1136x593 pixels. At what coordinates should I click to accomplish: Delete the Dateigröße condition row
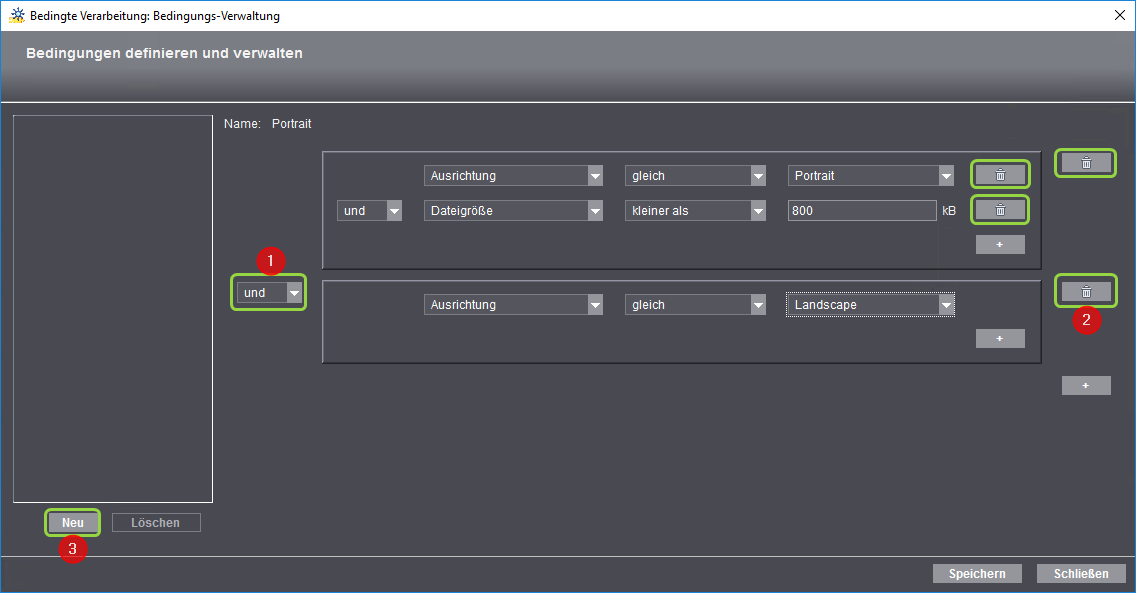tap(1000, 210)
